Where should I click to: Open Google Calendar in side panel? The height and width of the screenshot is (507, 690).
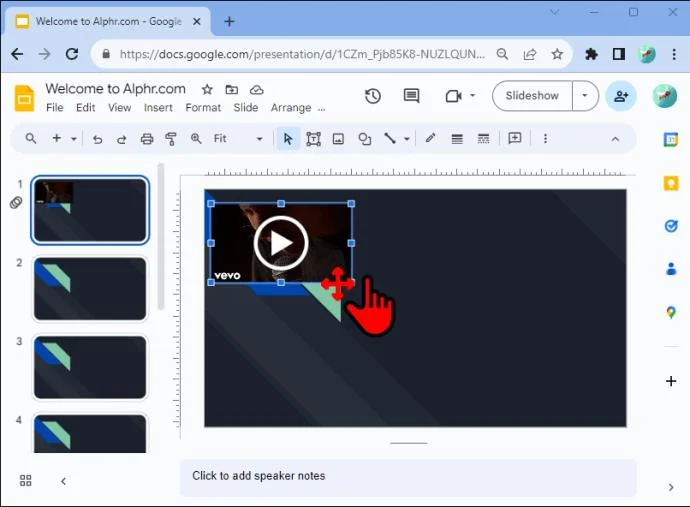[671, 140]
